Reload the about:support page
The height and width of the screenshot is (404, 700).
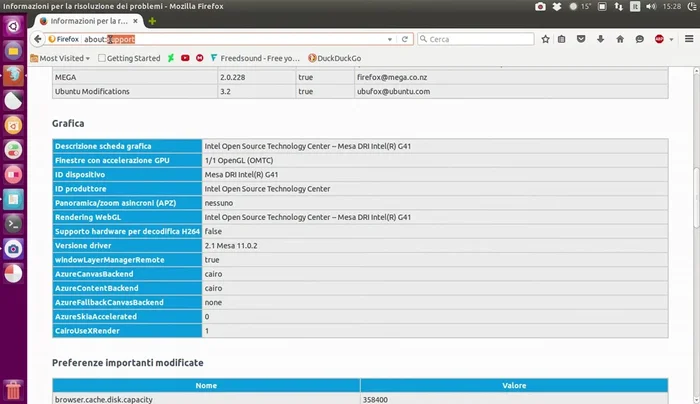tap(405, 39)
